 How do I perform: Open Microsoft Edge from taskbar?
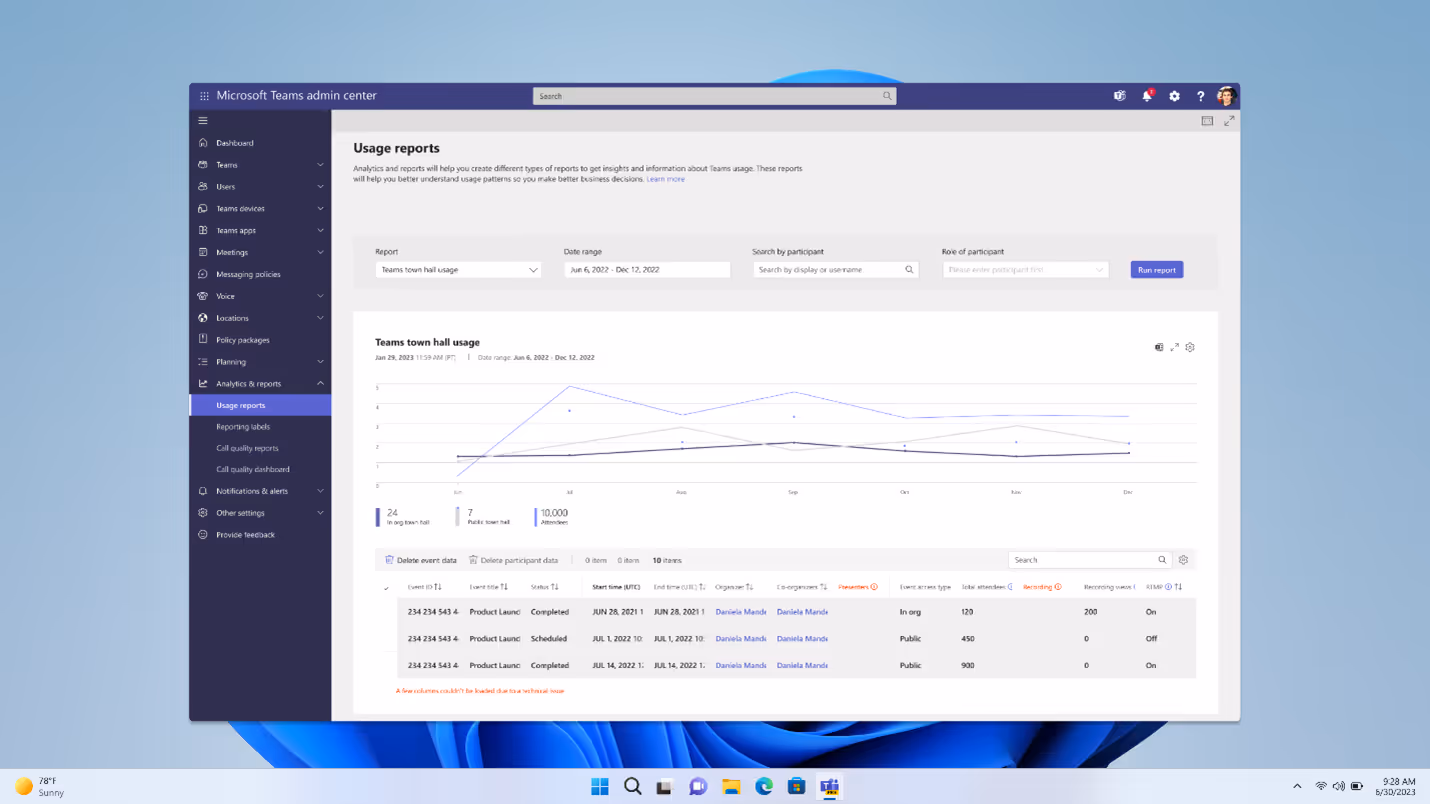tap(764, 786)
